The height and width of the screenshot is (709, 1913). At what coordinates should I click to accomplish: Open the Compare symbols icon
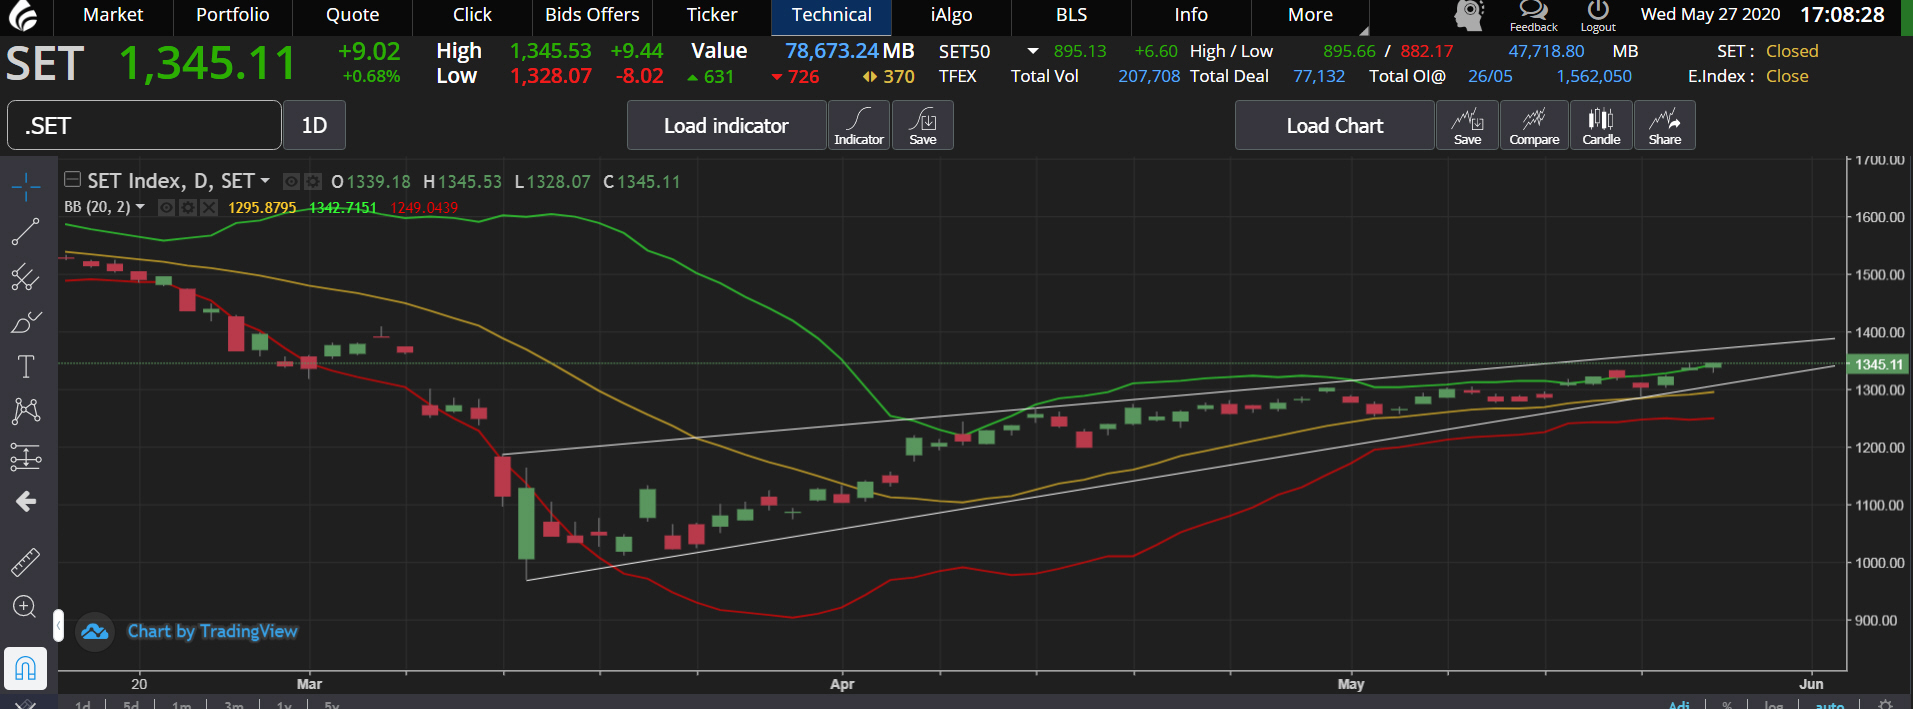1534,125
